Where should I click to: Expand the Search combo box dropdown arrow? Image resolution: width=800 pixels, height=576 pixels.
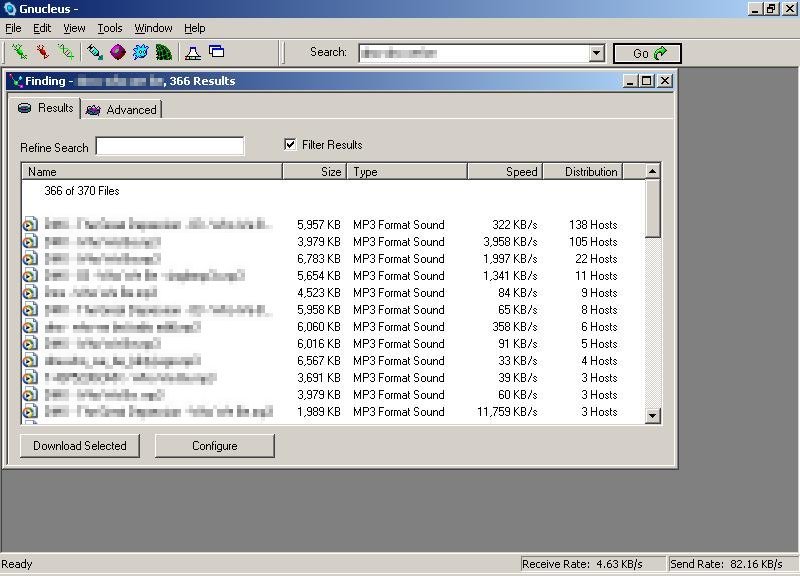[596, 53]
